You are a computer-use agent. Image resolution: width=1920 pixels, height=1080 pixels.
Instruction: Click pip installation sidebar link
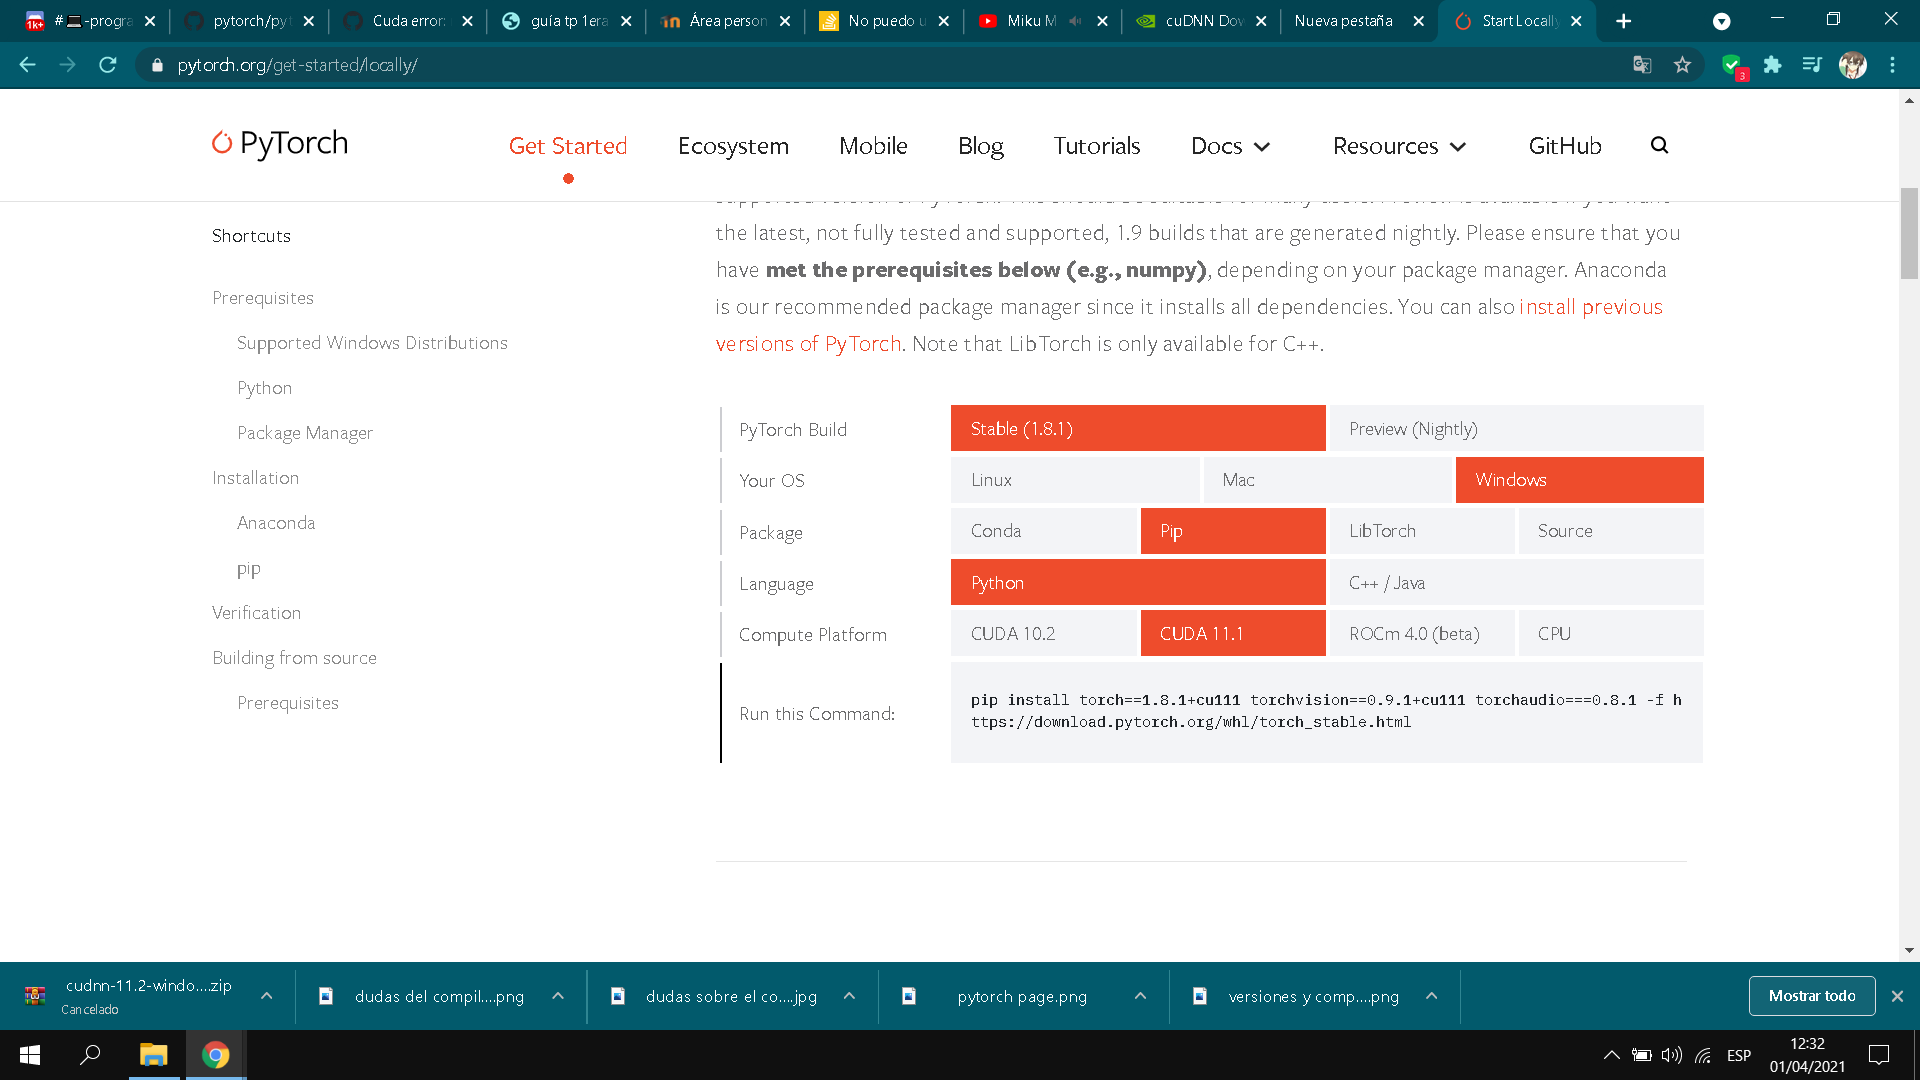point(248,567)
